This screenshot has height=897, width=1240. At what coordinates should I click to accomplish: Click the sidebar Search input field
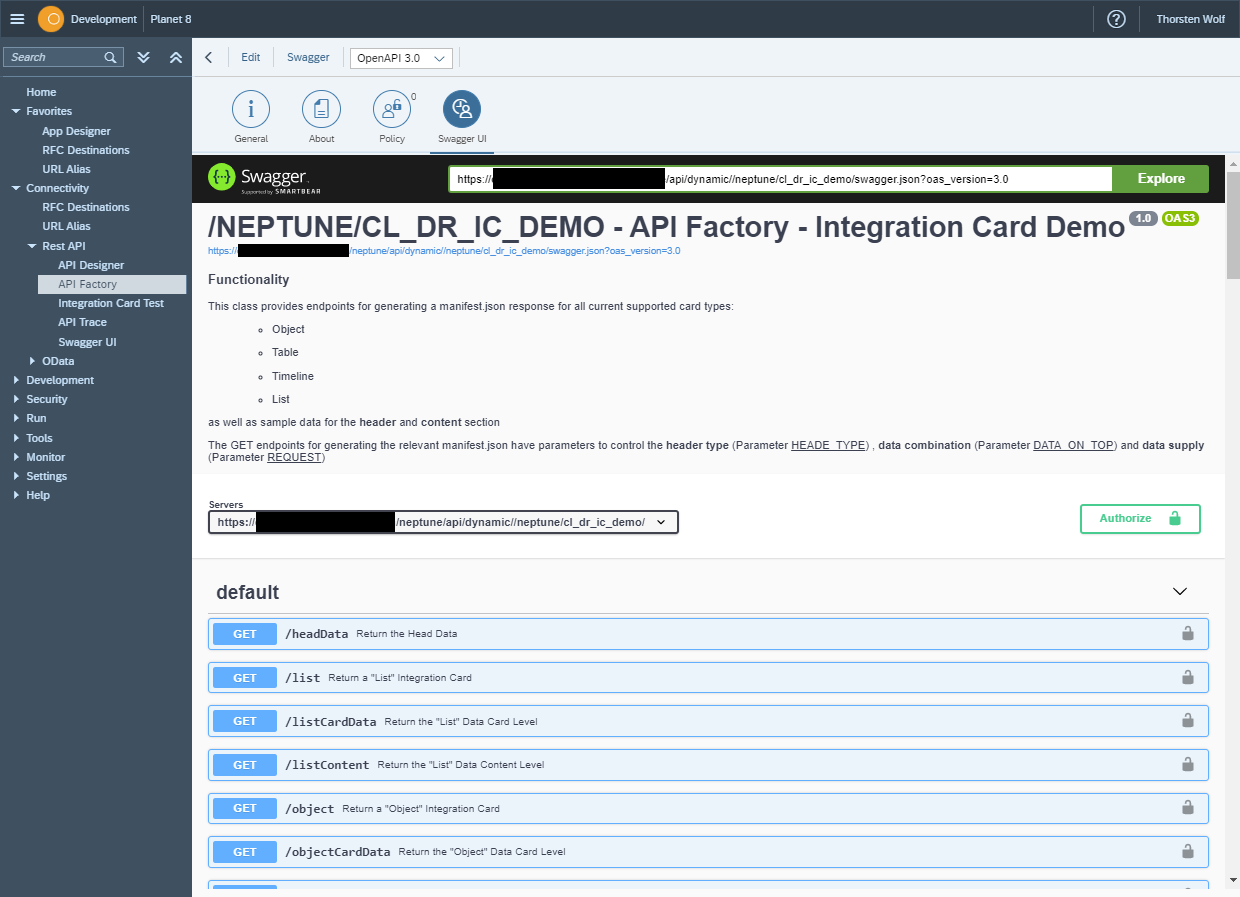(55, 58)
